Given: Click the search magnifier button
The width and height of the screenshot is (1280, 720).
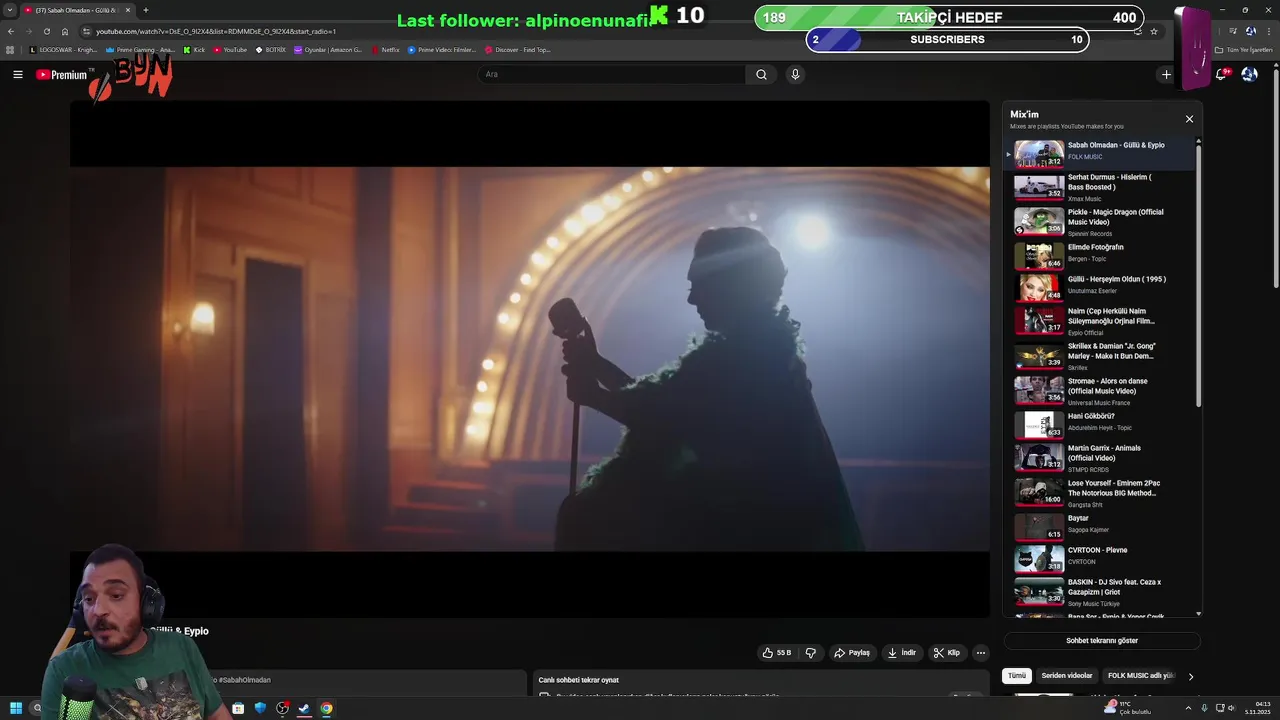Looking at the screenshot, I should click(x=761, y=74).
